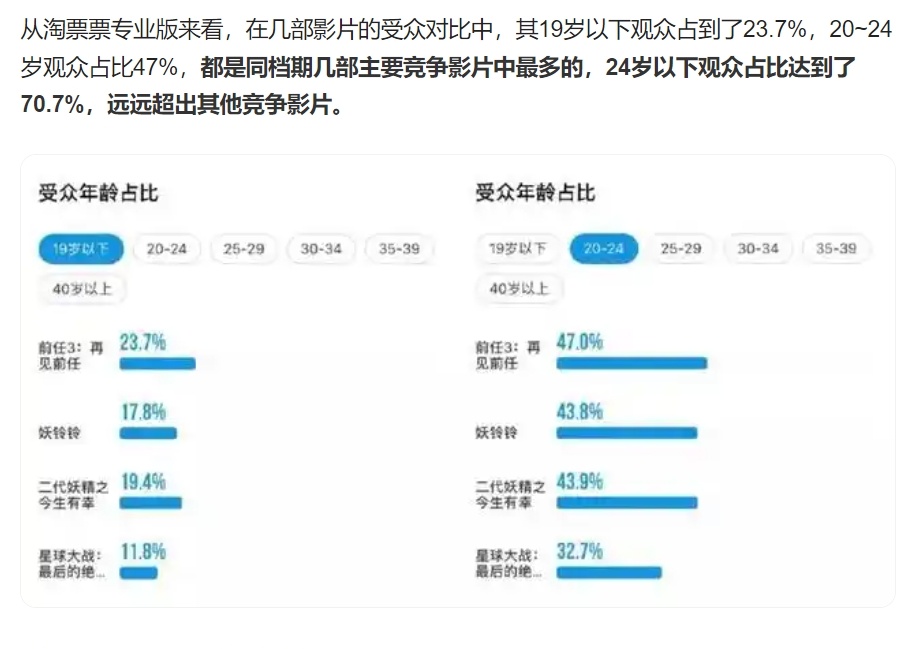Click the 19岁以下 pill in right chart
Image resolution: width=919 pixels, height=649 pixels.
[517, 249]
